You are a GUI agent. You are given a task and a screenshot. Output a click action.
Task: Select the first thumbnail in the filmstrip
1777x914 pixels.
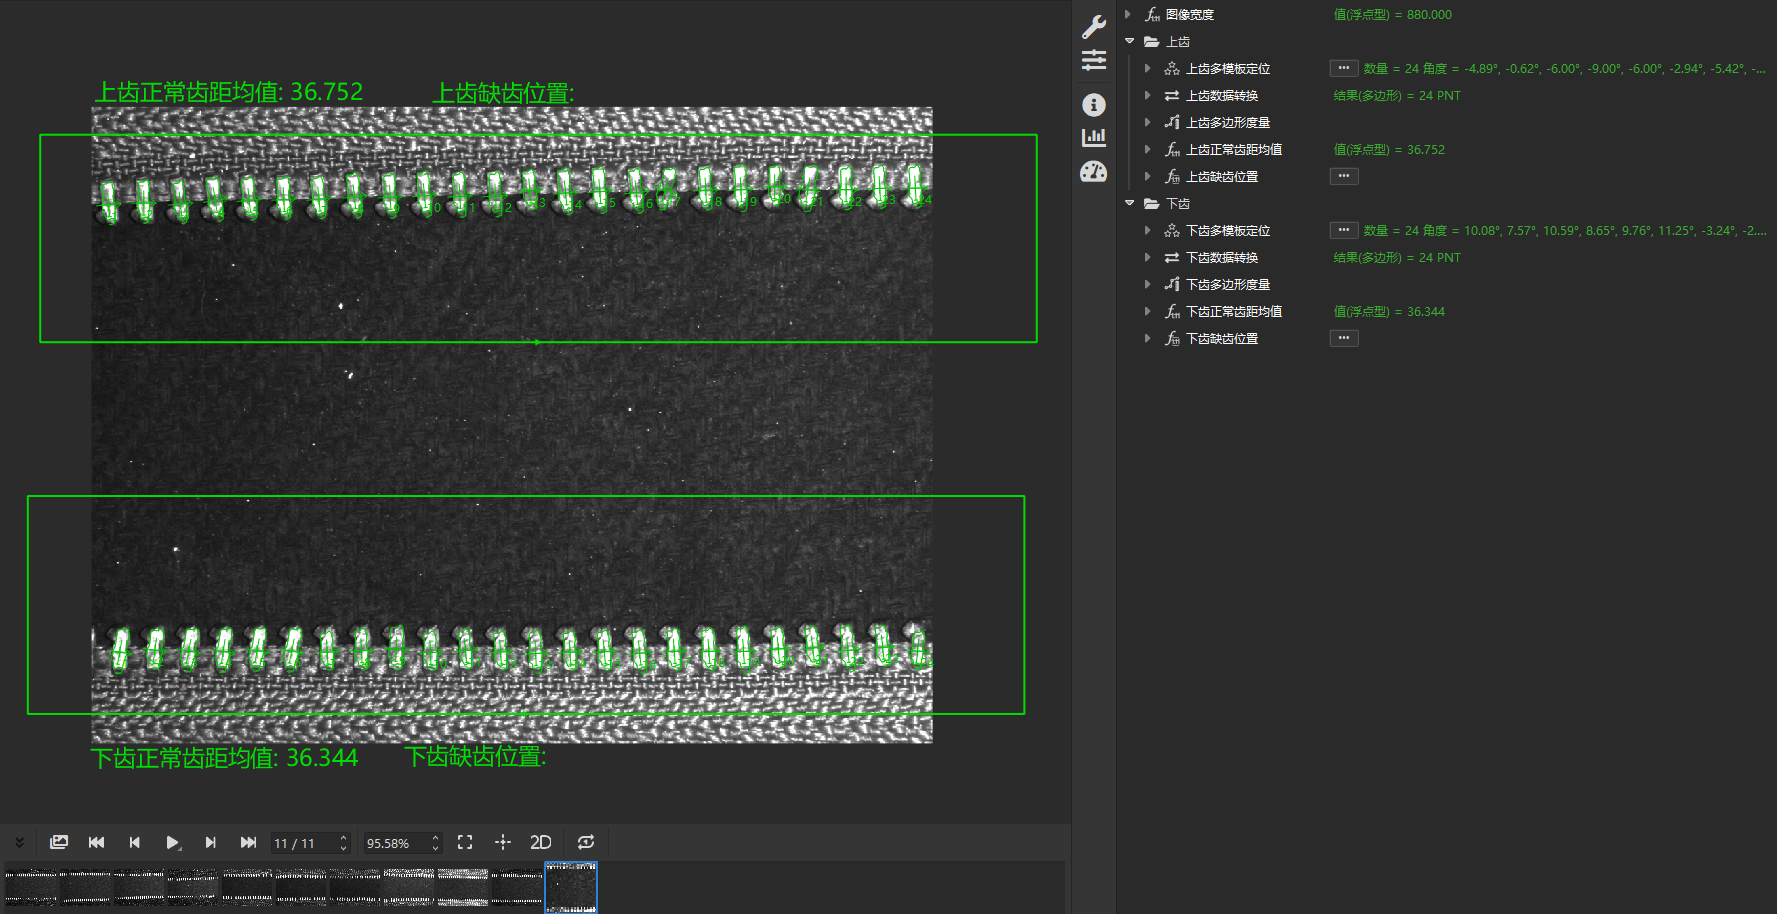coord(31,886)
